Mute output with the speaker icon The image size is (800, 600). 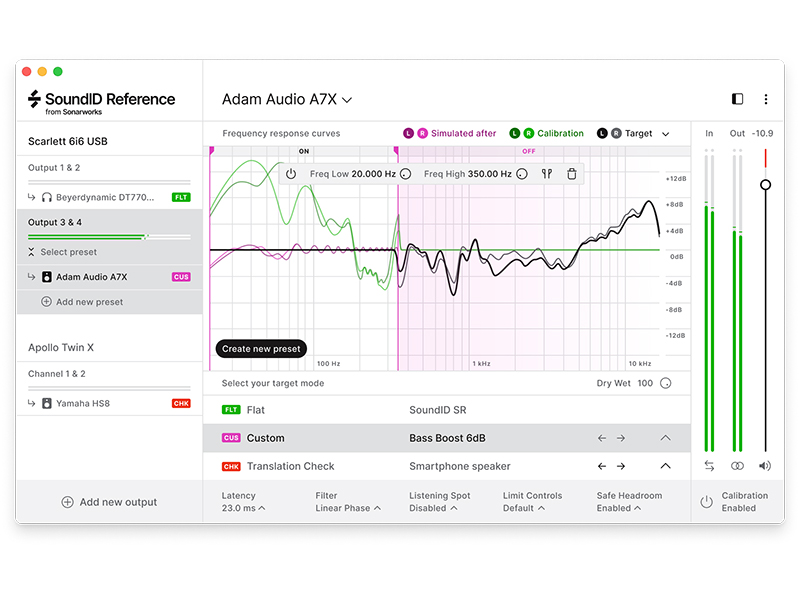[x=765, y=466]
